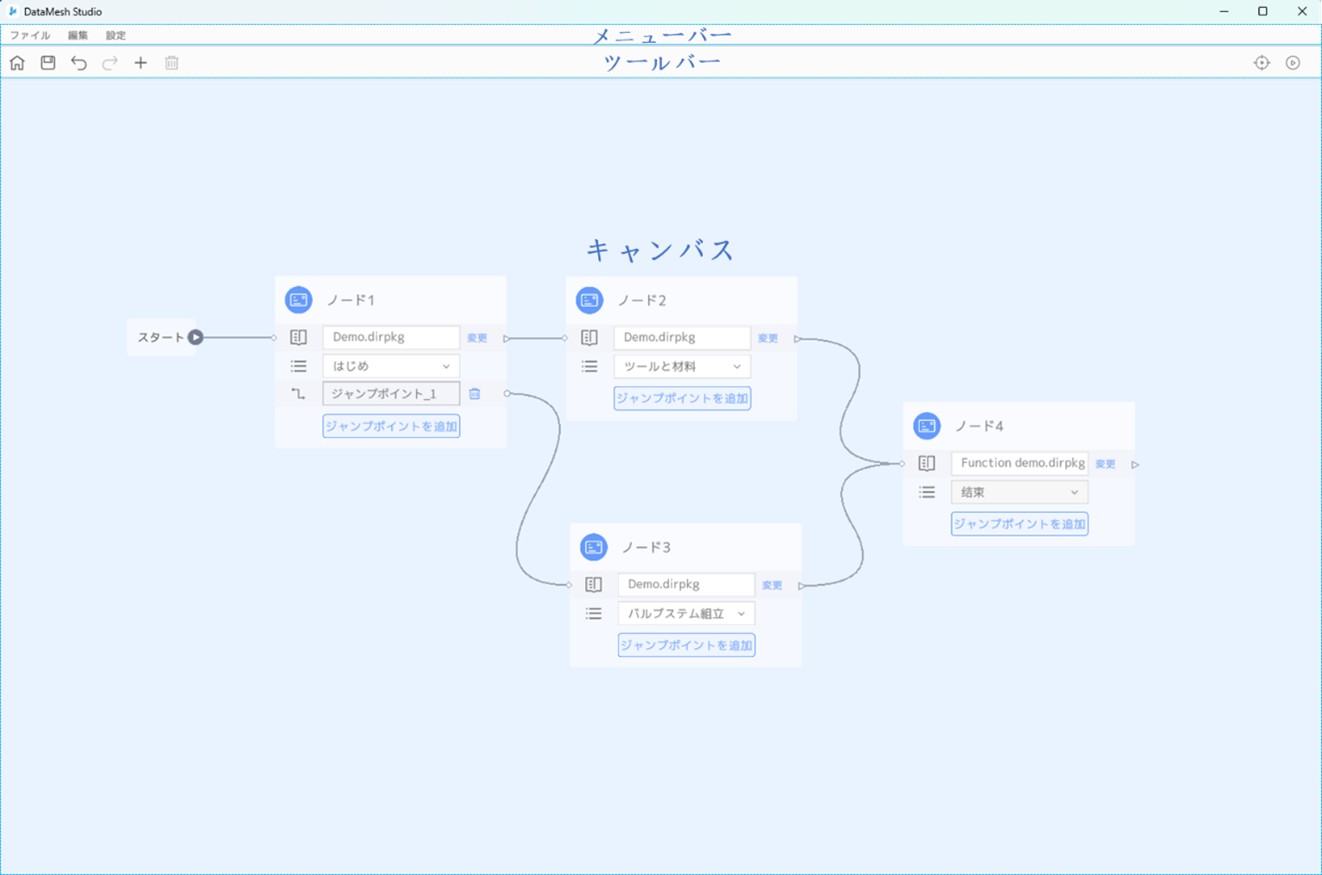Viewport: 1322px width, 875px height.
Task: Click ジャンプポイントを追加 in ノード2
Action: (x=682, y=398)
